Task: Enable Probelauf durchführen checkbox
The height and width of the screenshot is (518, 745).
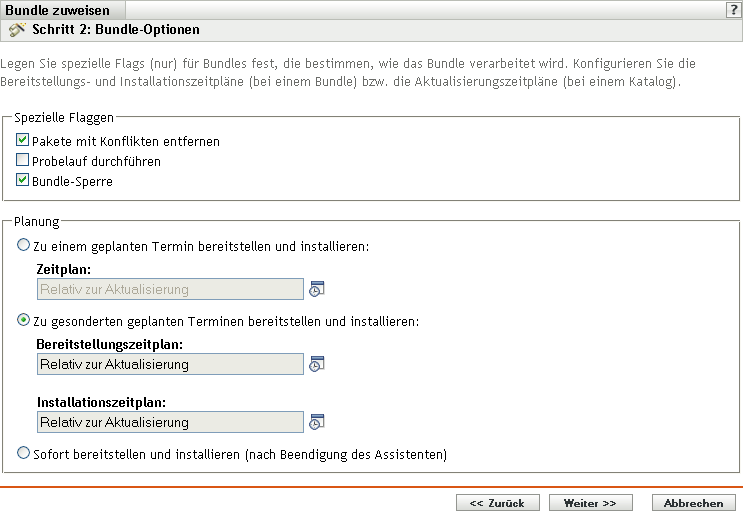Action: click(23, 160)
